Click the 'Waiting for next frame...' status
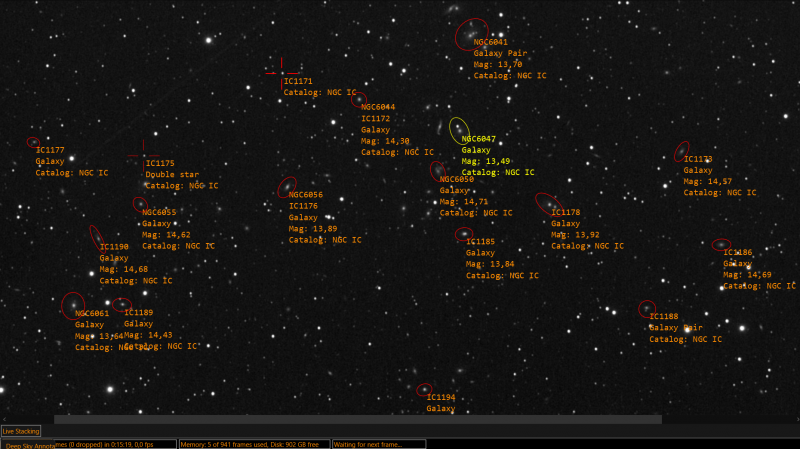 coord(379,444)
